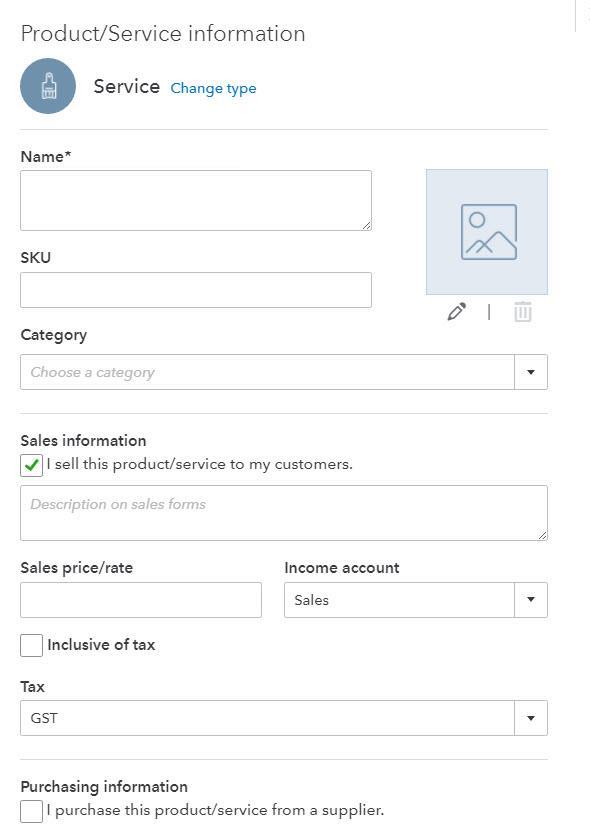Uncheck I sell this product/service checkbox
Viewport: 590px width, 840px height.
click(32, 466)
